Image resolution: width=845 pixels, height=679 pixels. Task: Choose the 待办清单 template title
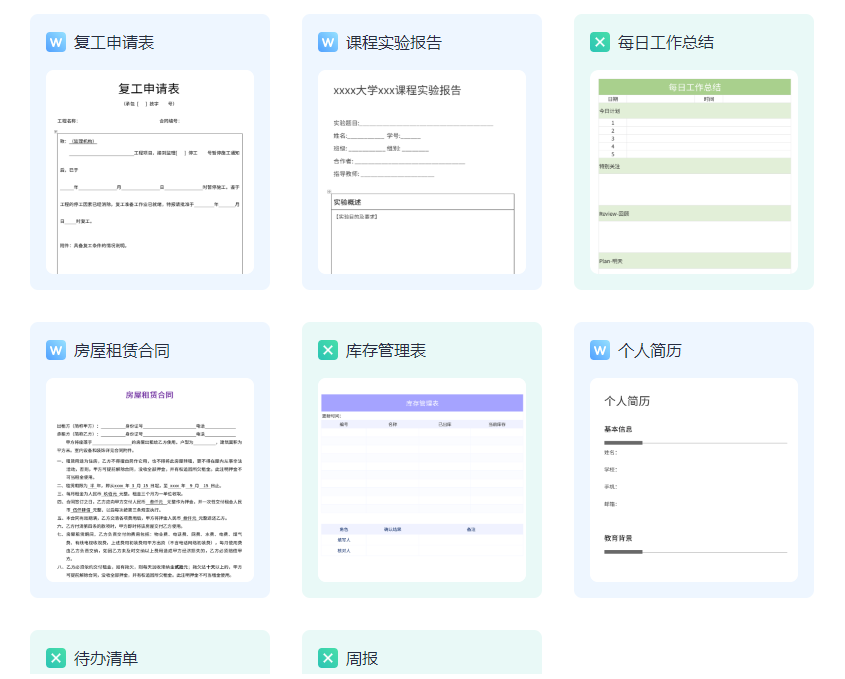(x=106, y=659)
